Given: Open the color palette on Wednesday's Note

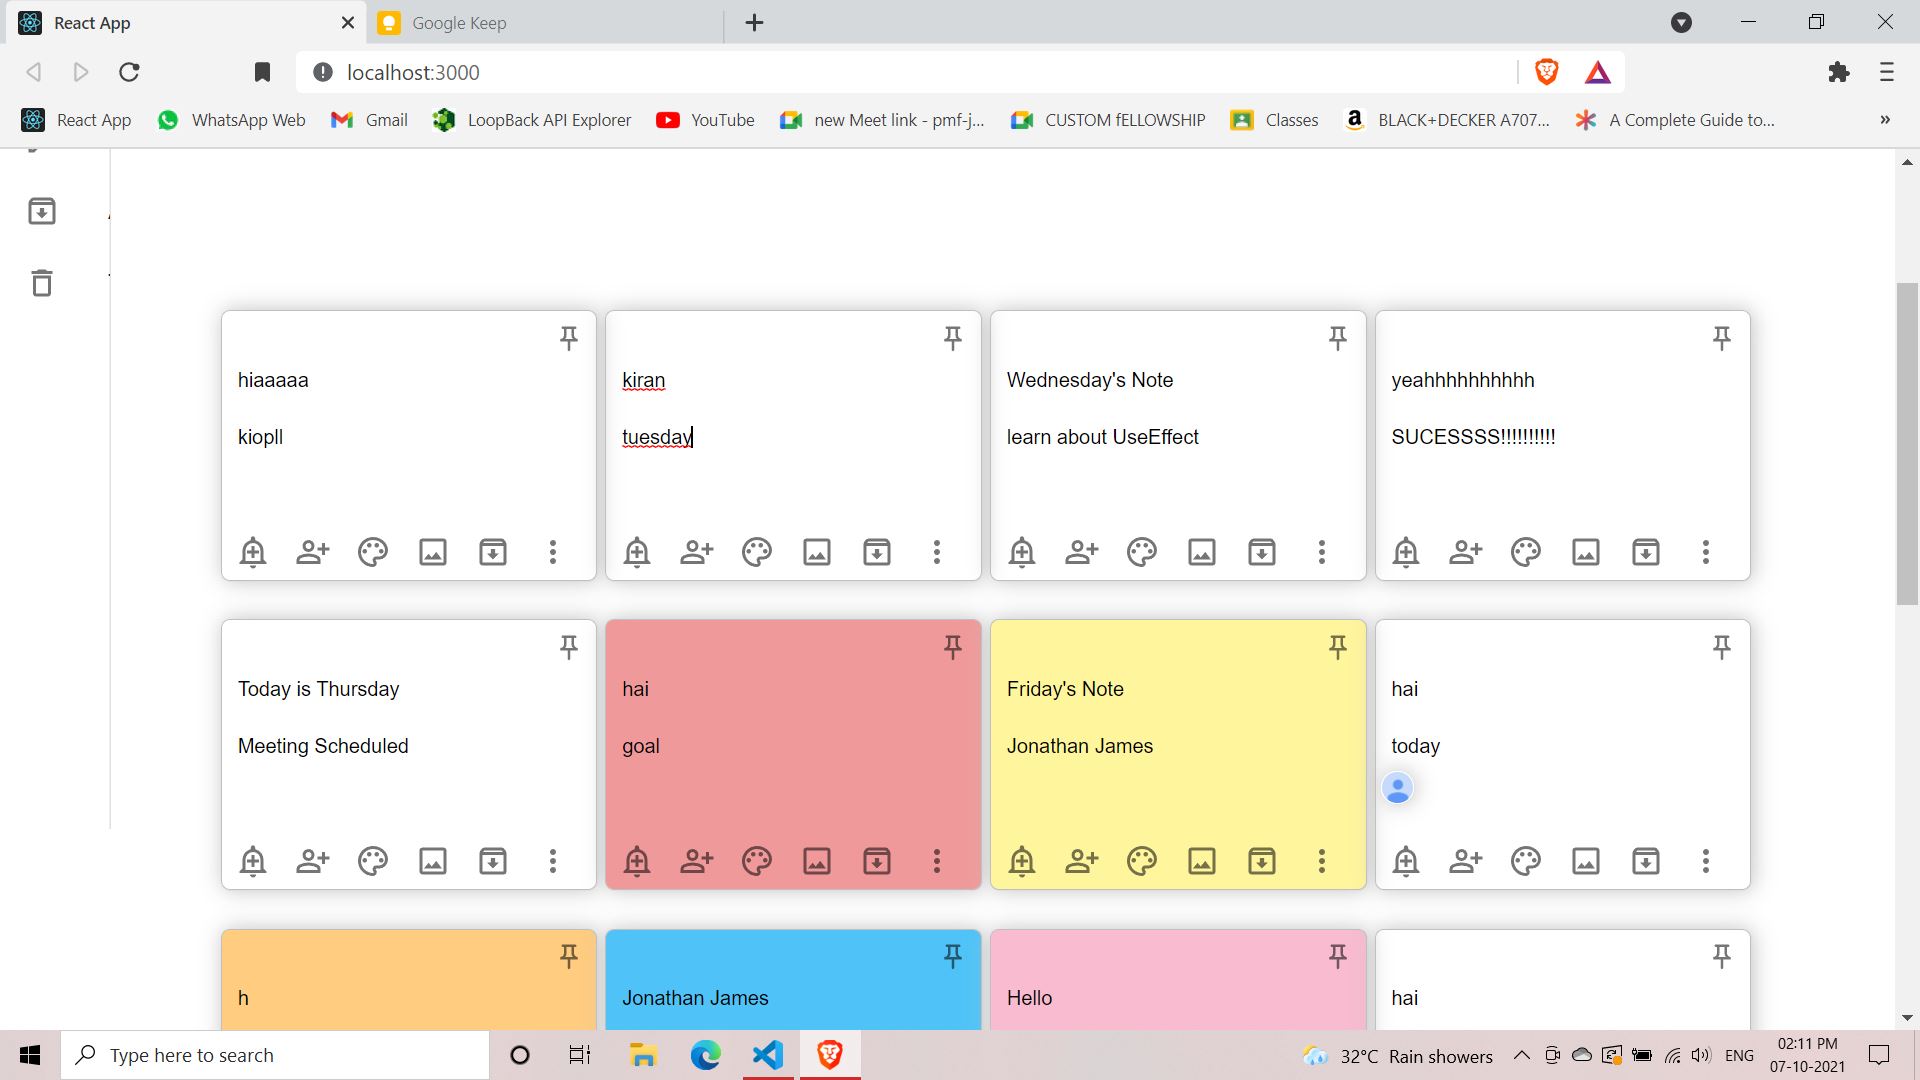Looking at the screenshot, I should coord(1142,551).
